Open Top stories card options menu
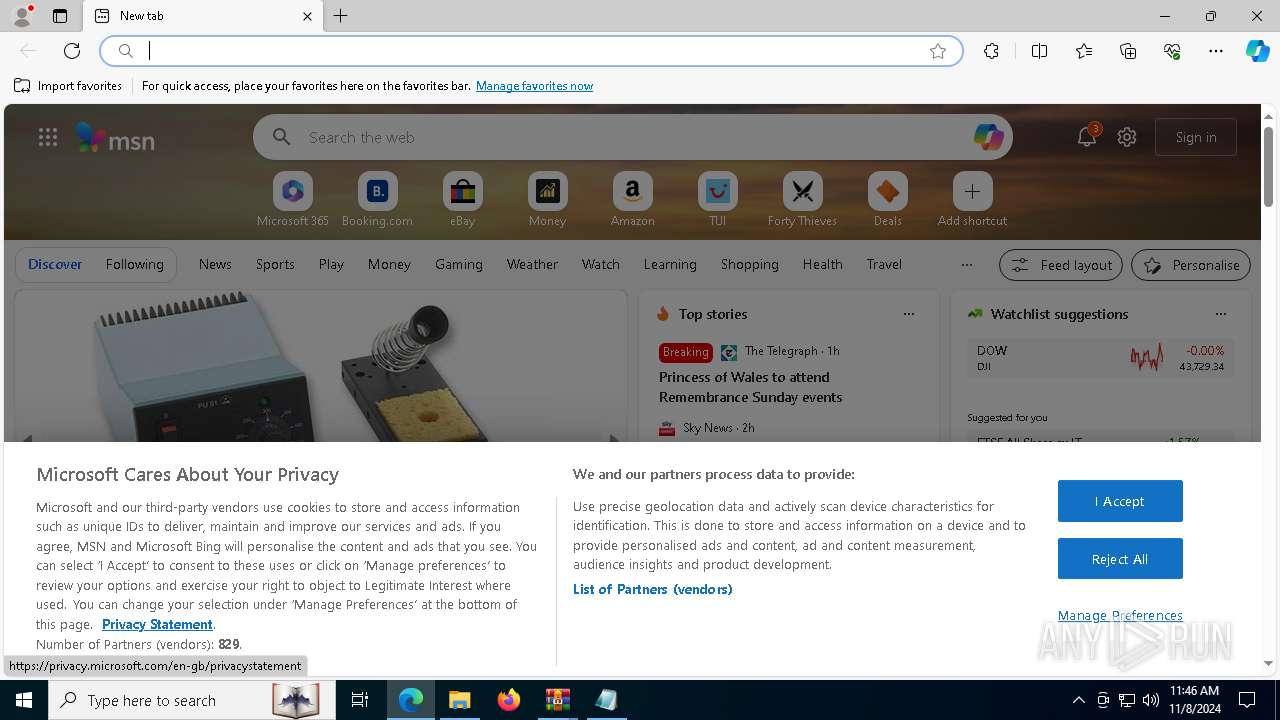 tap(908, 314)
